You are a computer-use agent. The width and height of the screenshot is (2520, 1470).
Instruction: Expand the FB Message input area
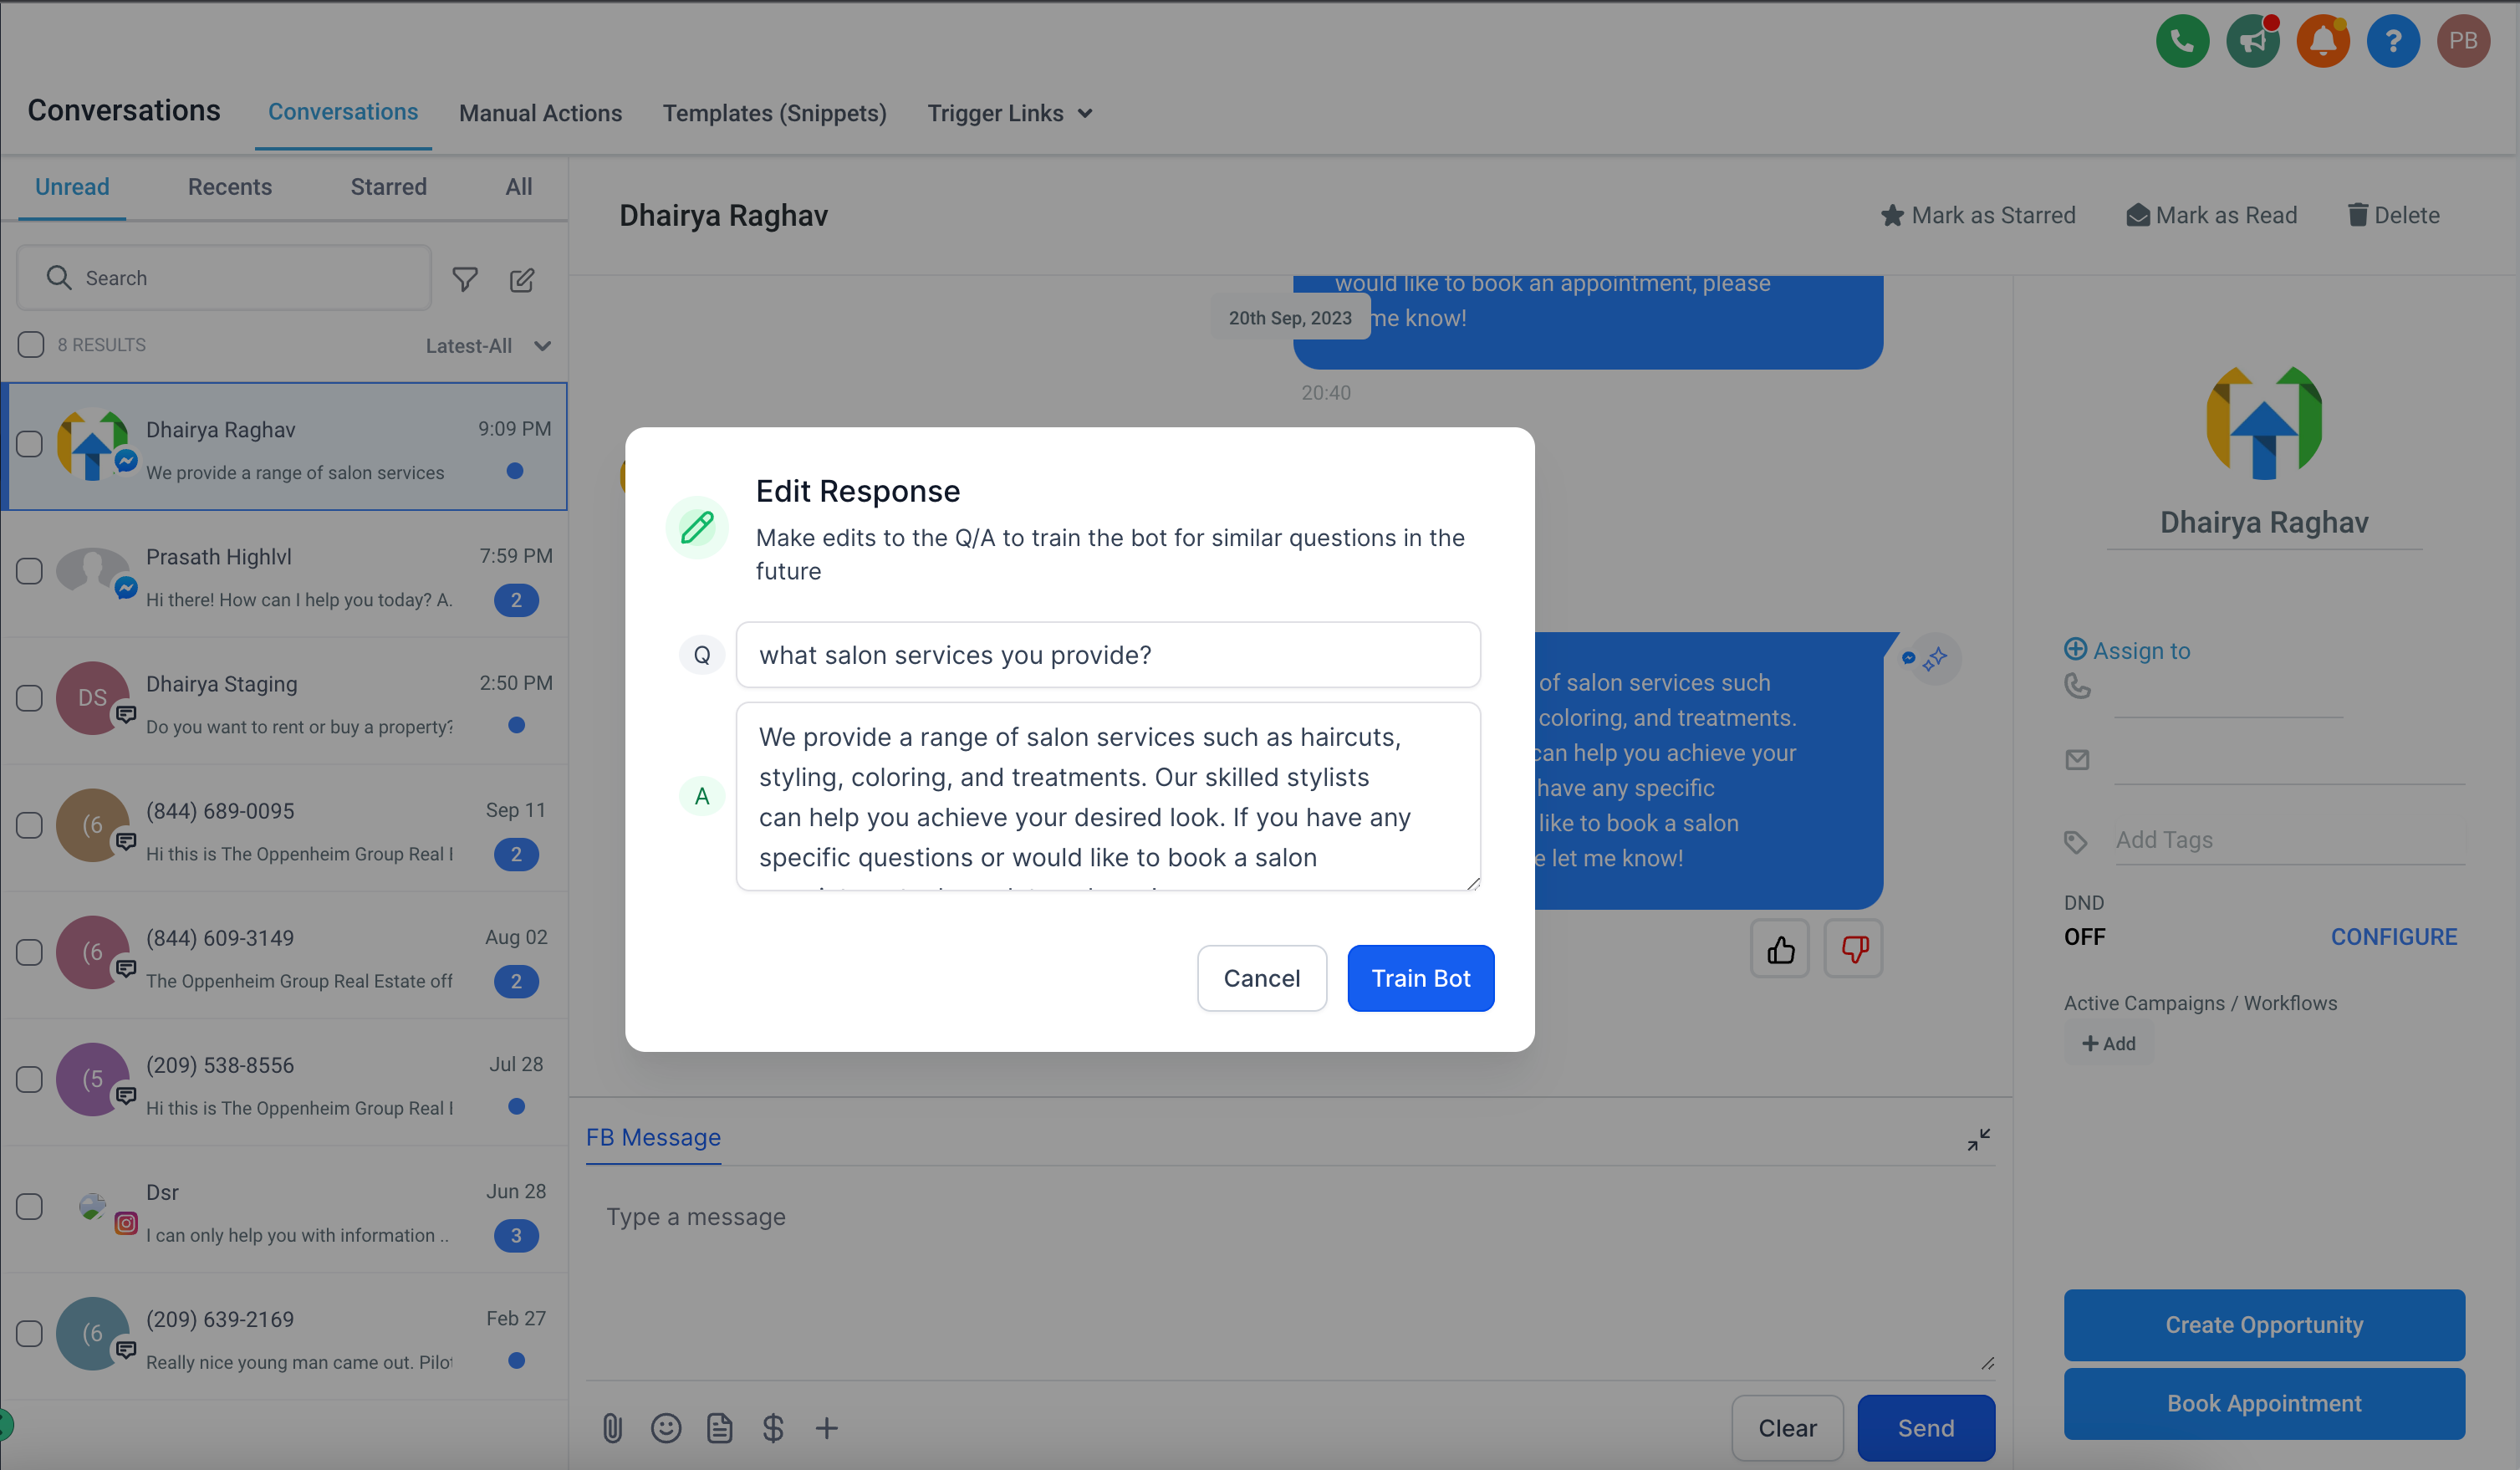(x=1979, y=1139)
